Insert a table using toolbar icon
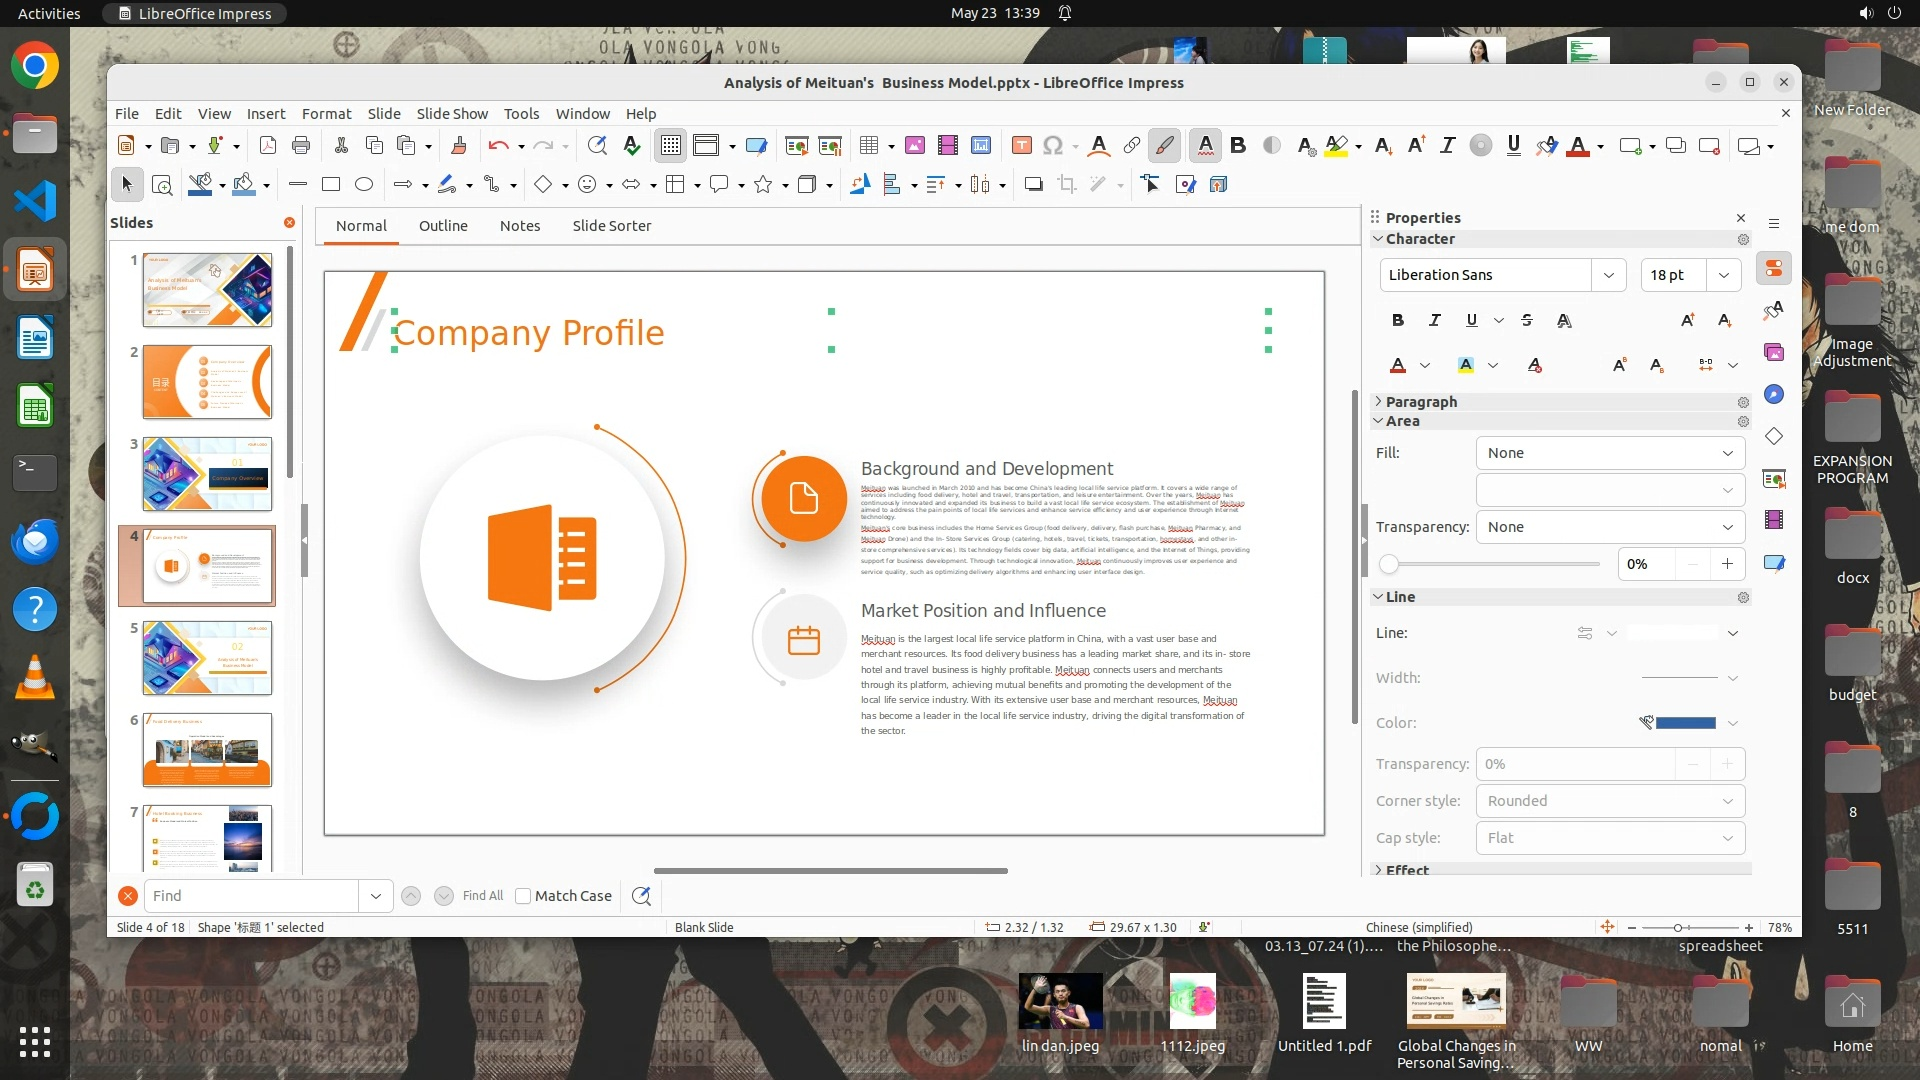The image size is (1920, 1080). point(869,146)
